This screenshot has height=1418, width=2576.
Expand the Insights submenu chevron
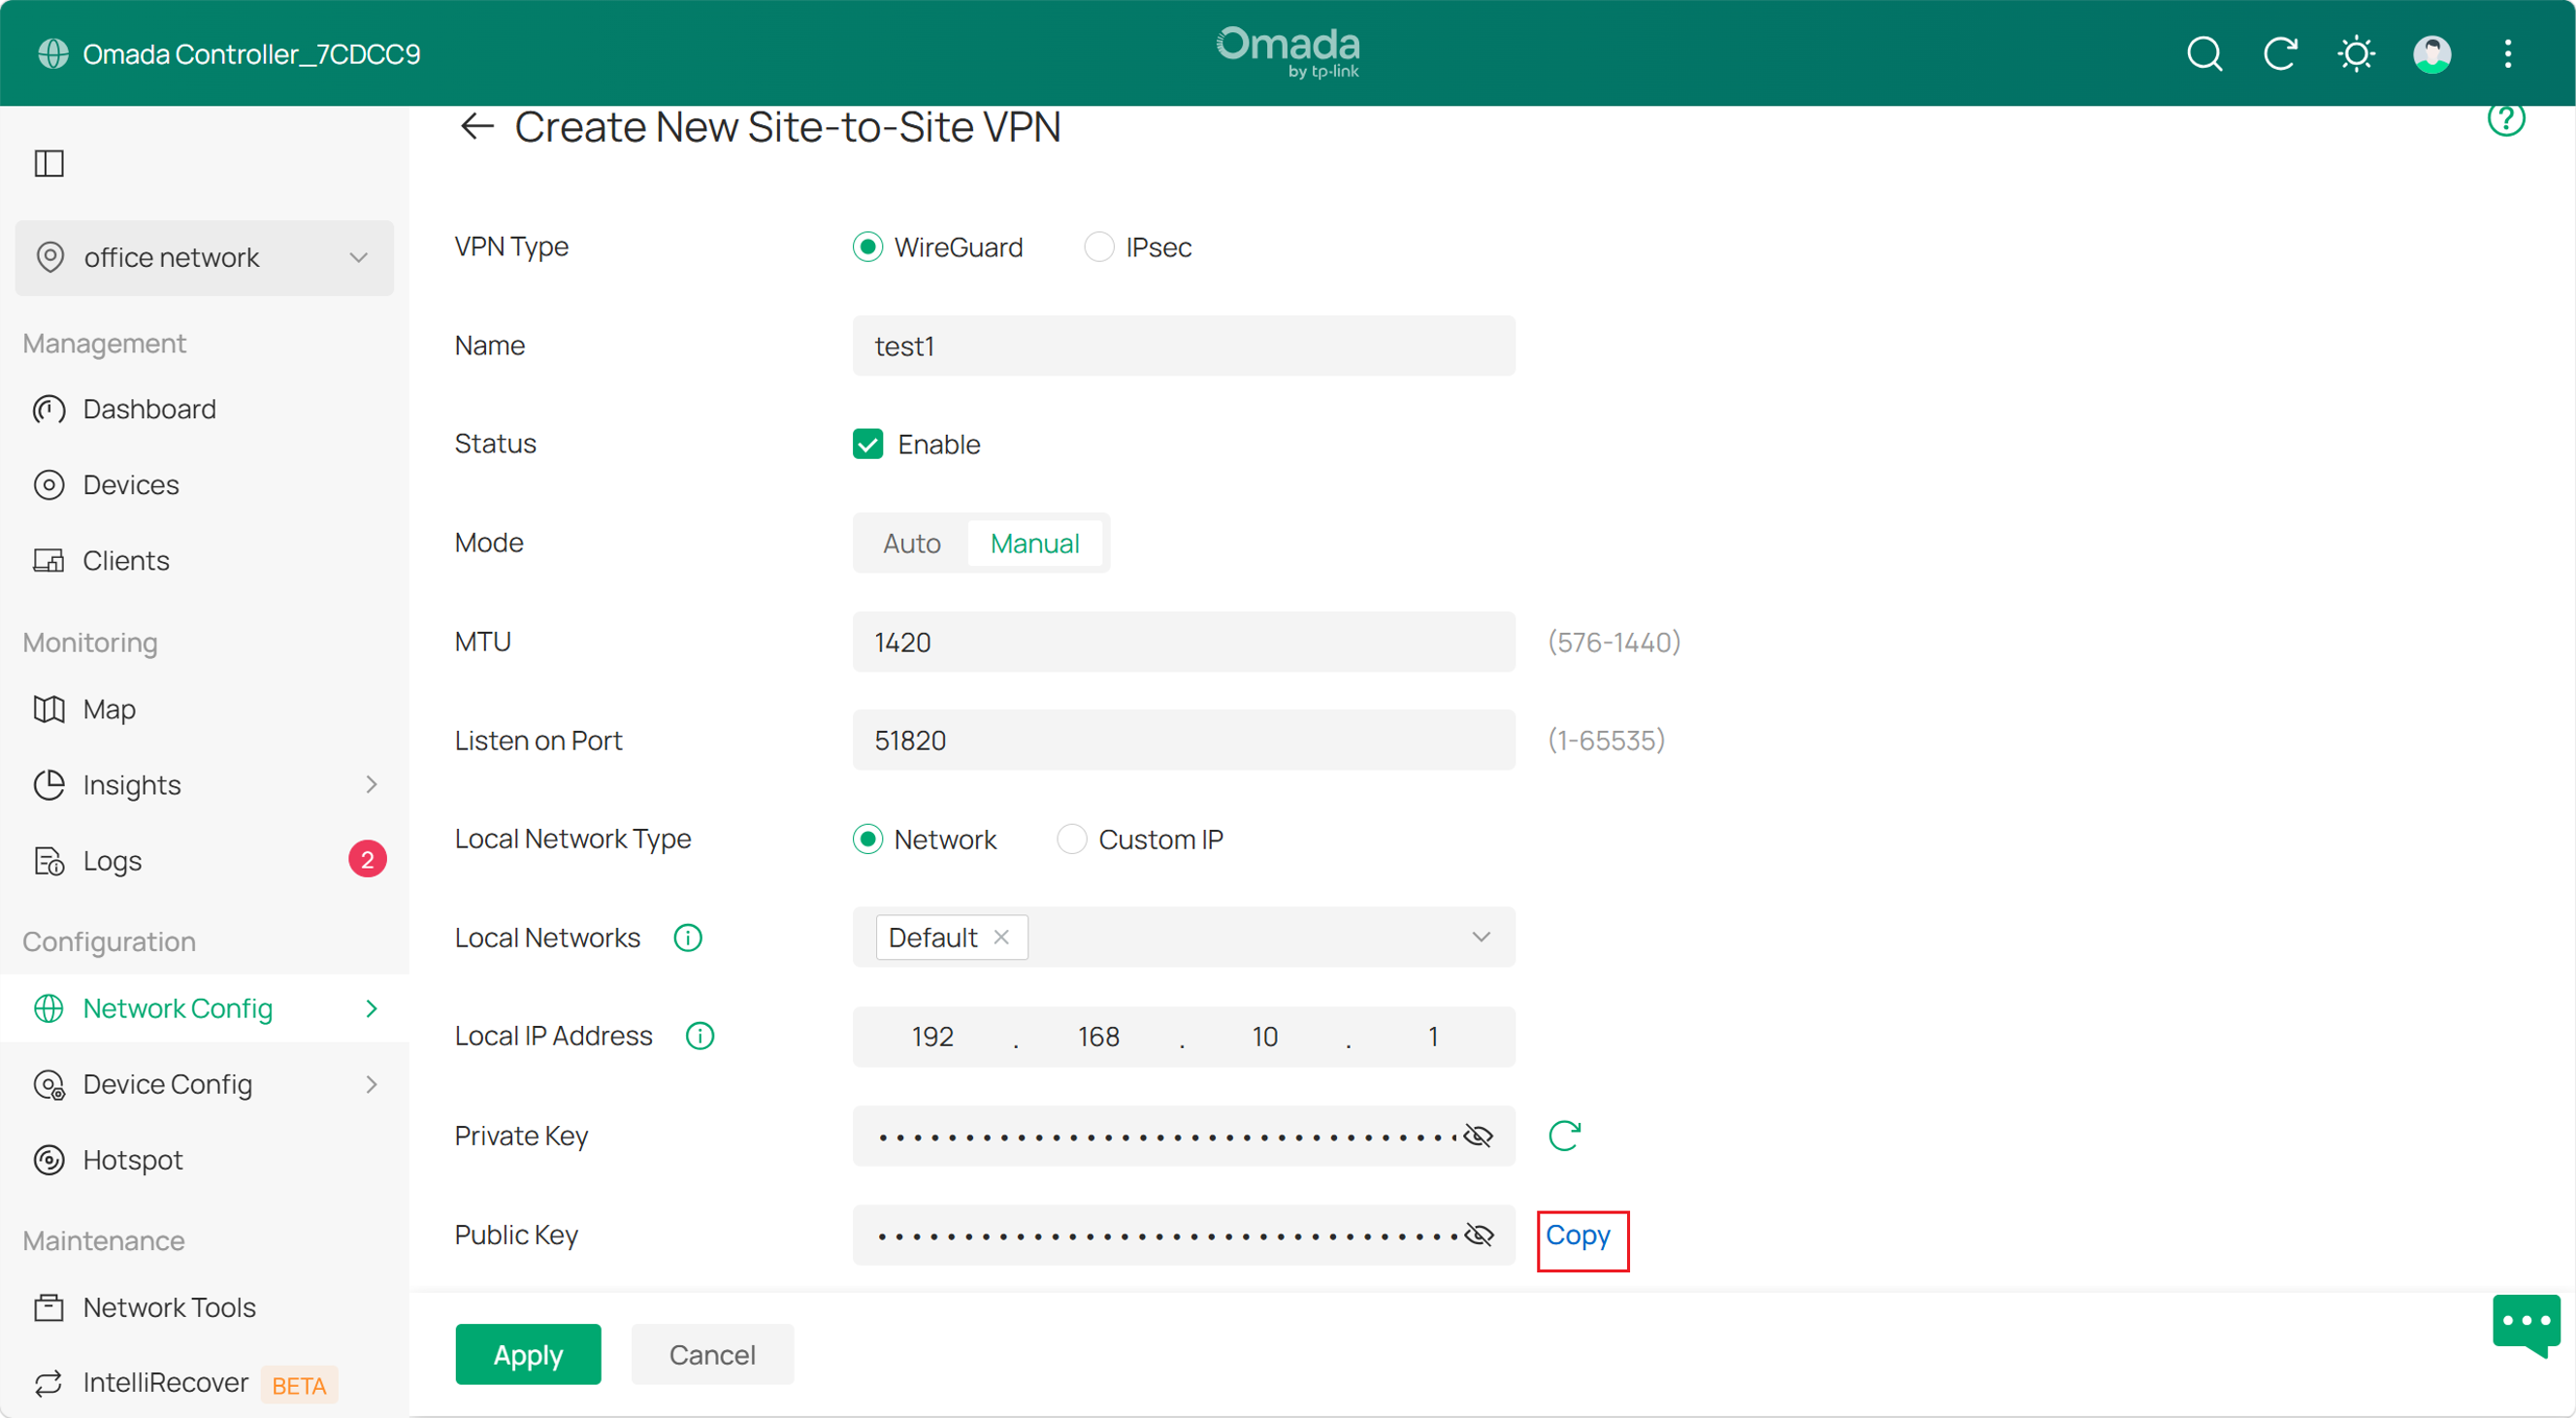coord(371,785)
